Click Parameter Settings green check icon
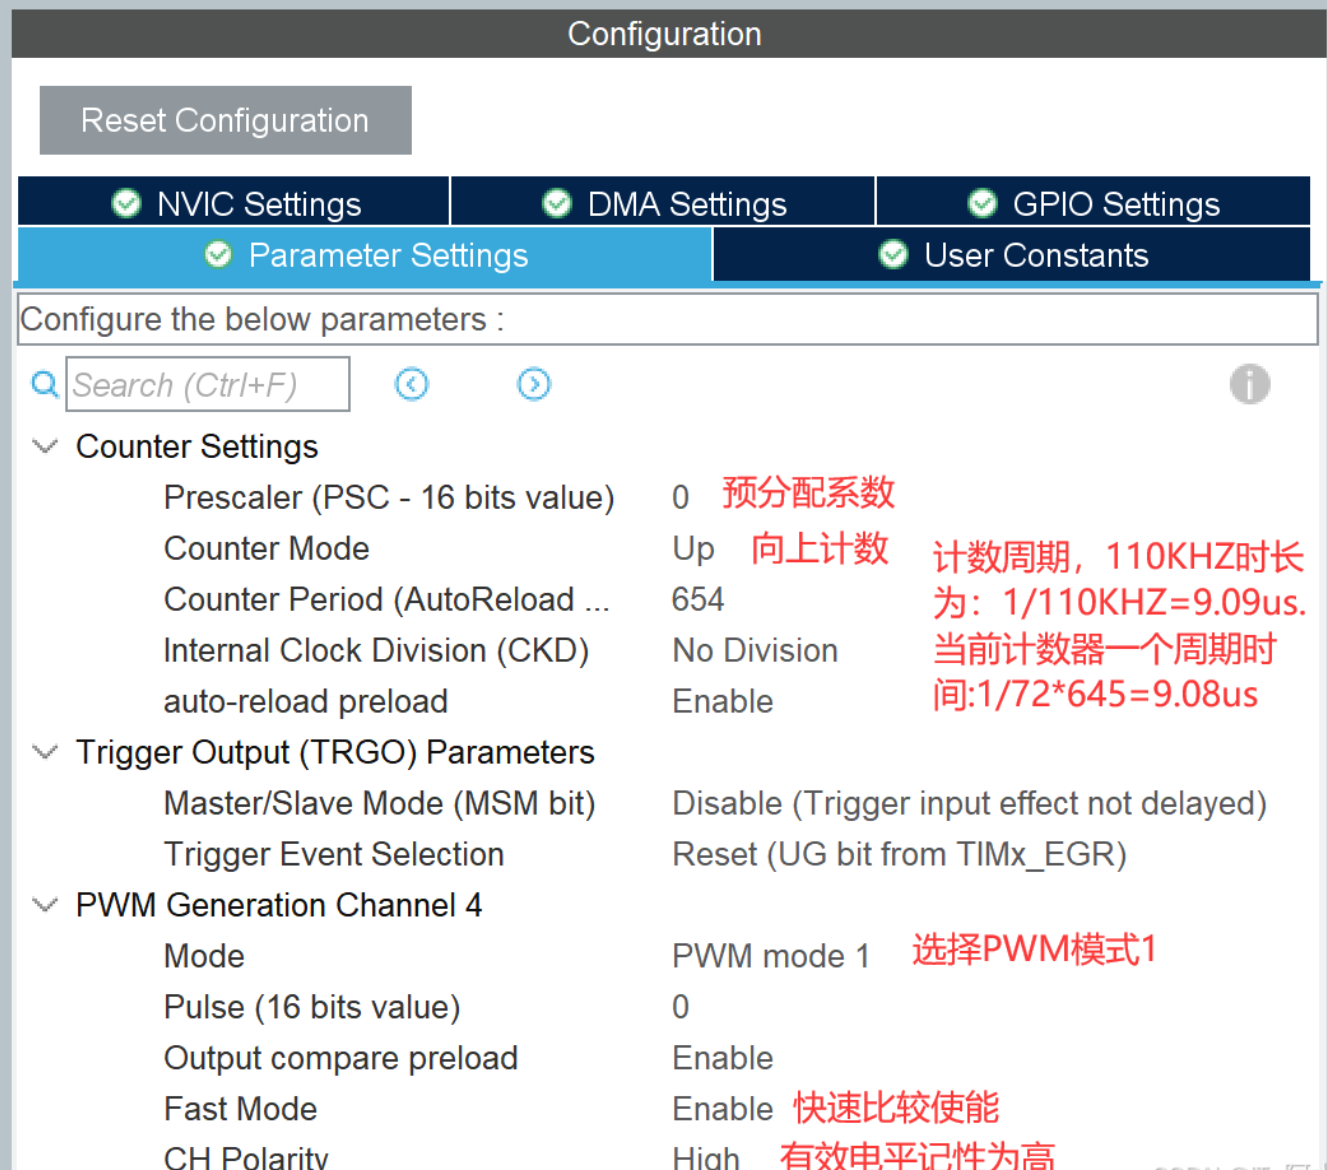Image resolution: width=1327 pixels, height=1170 pixels. pyautogui.click(x=218, y=255)
